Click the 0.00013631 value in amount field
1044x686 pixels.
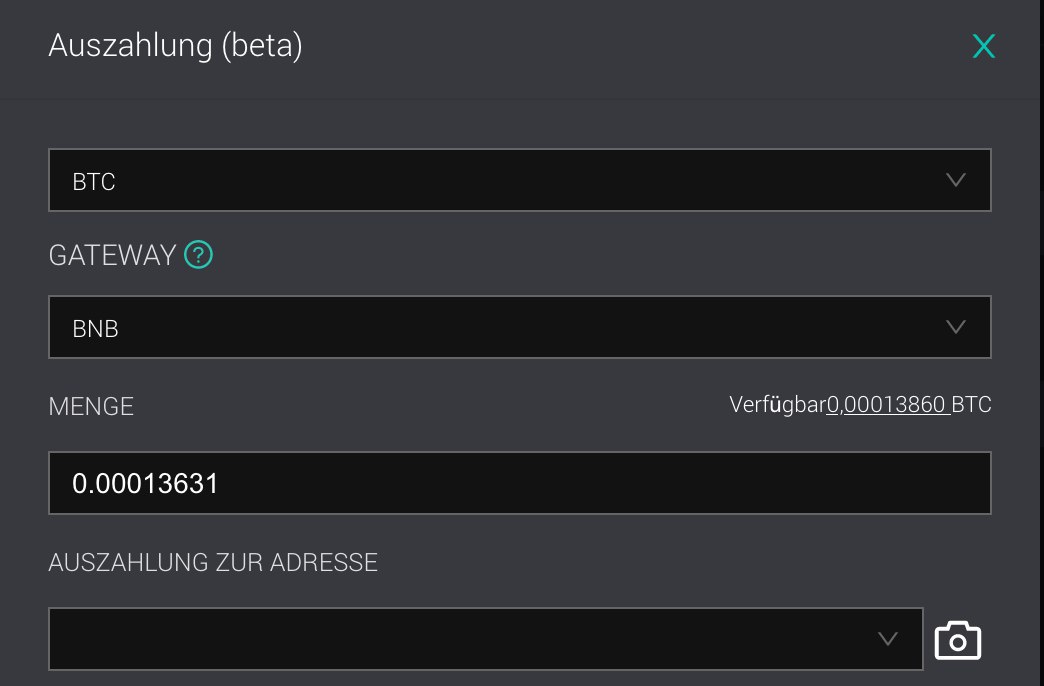pos(145,484)
